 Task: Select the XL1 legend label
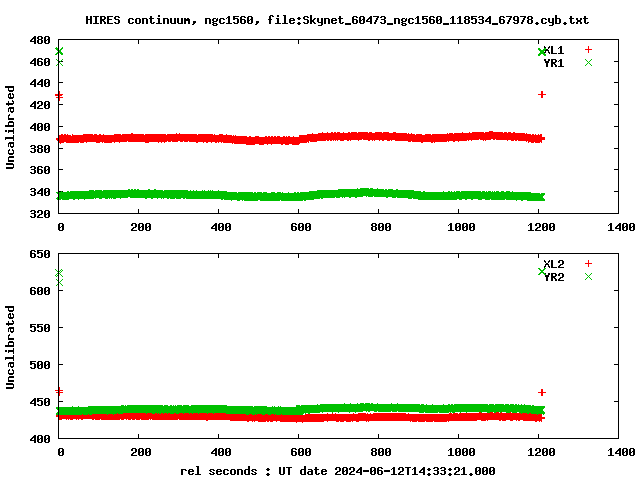point(554,50)
